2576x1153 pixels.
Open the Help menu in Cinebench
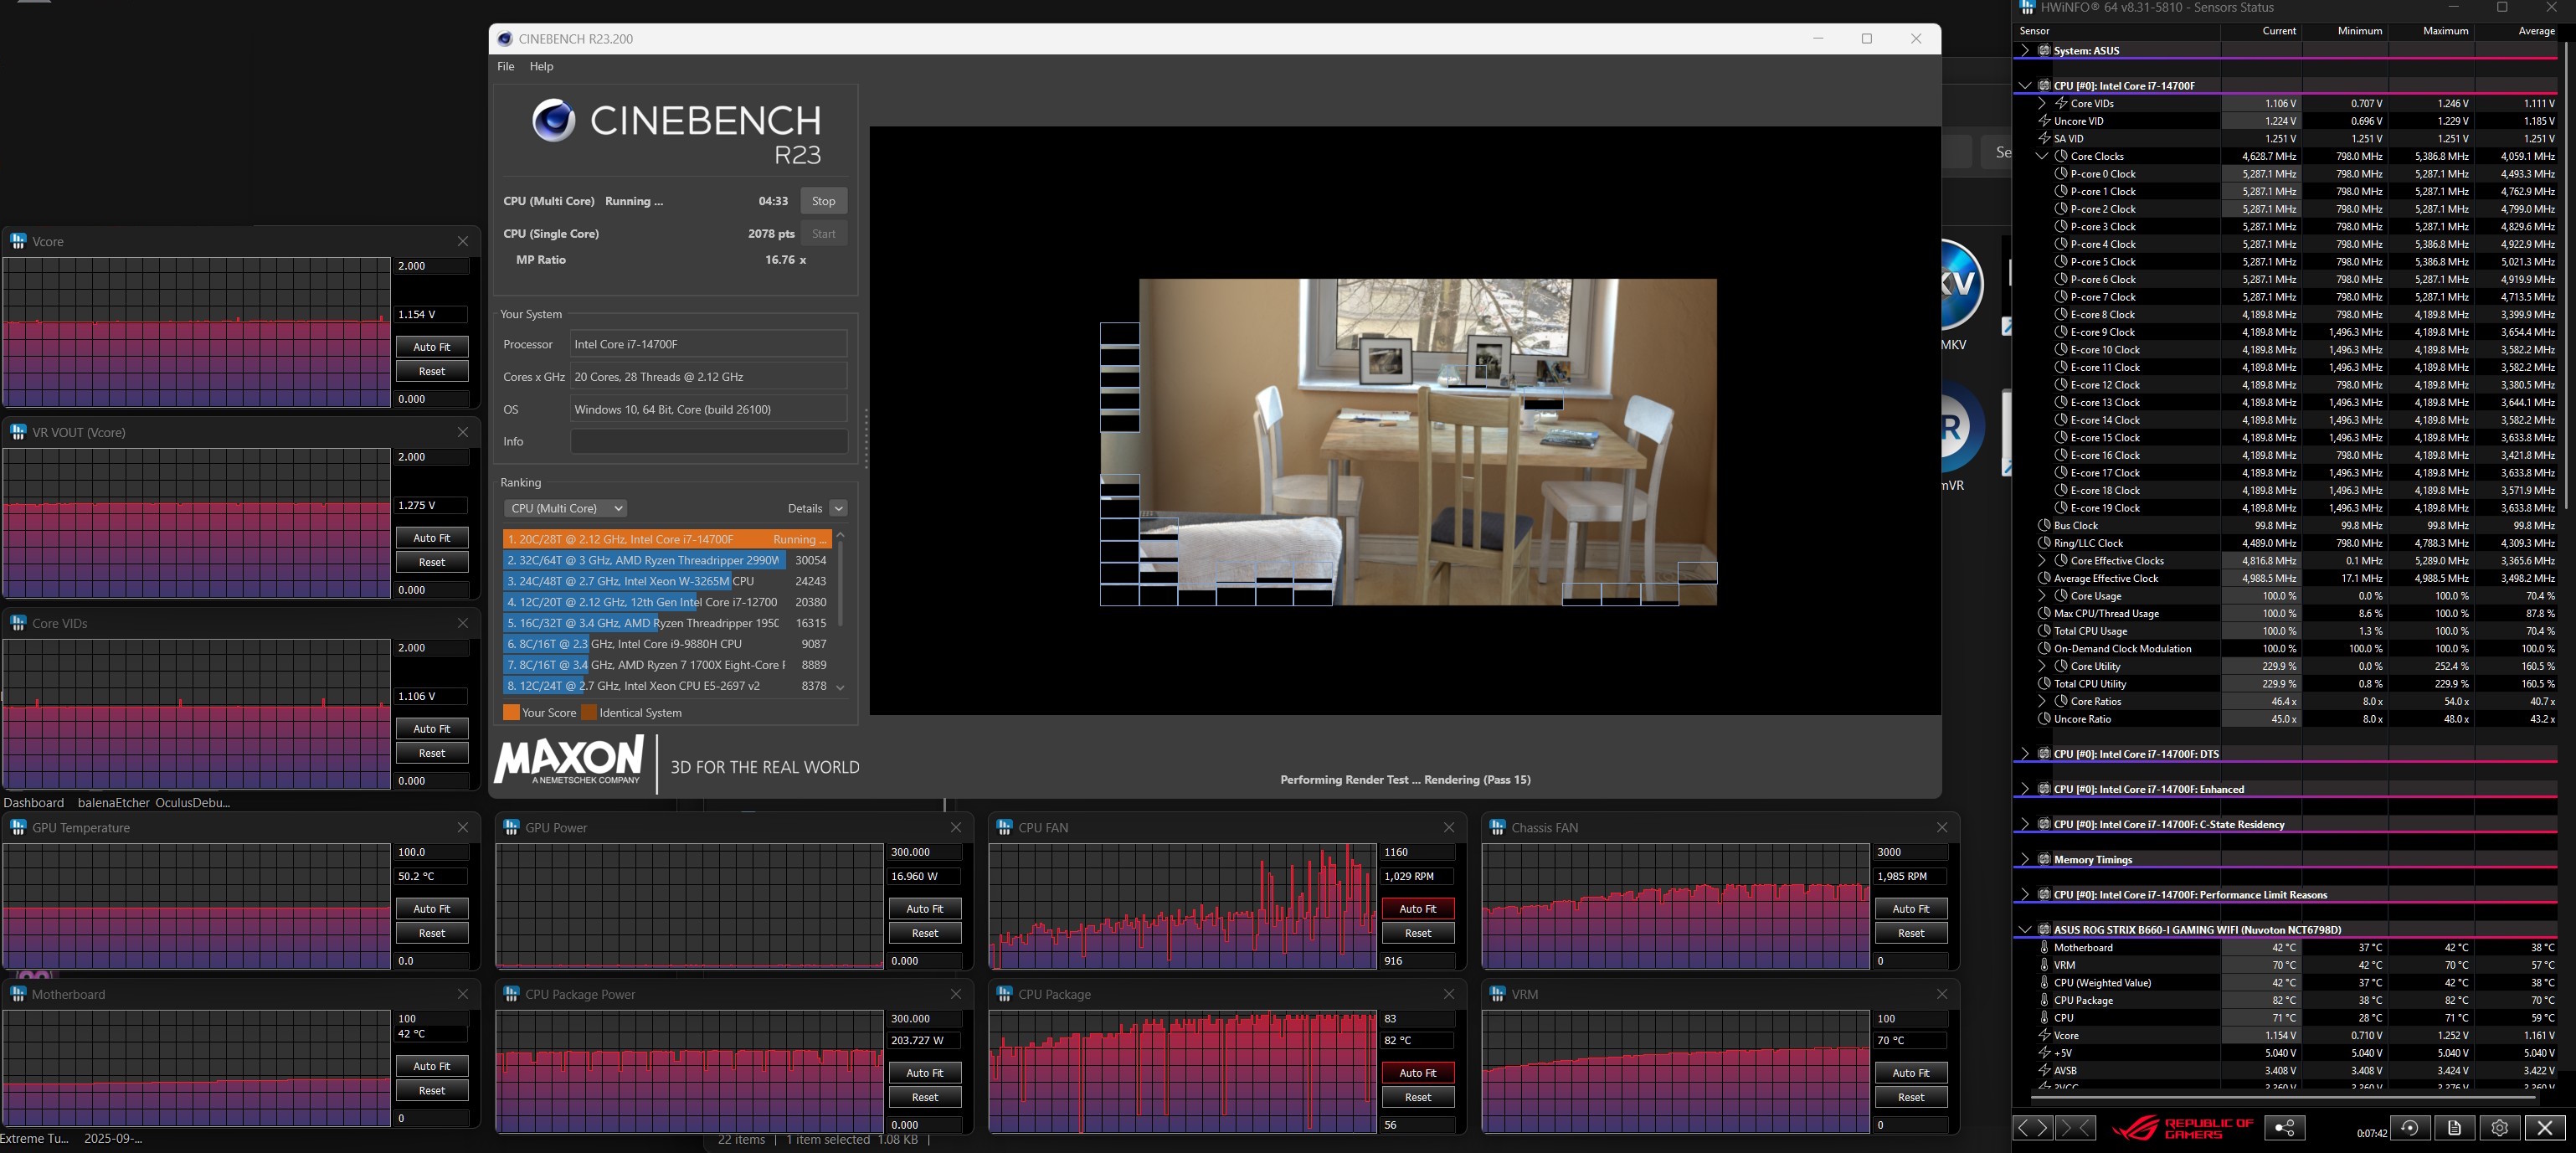click(541, 66)
